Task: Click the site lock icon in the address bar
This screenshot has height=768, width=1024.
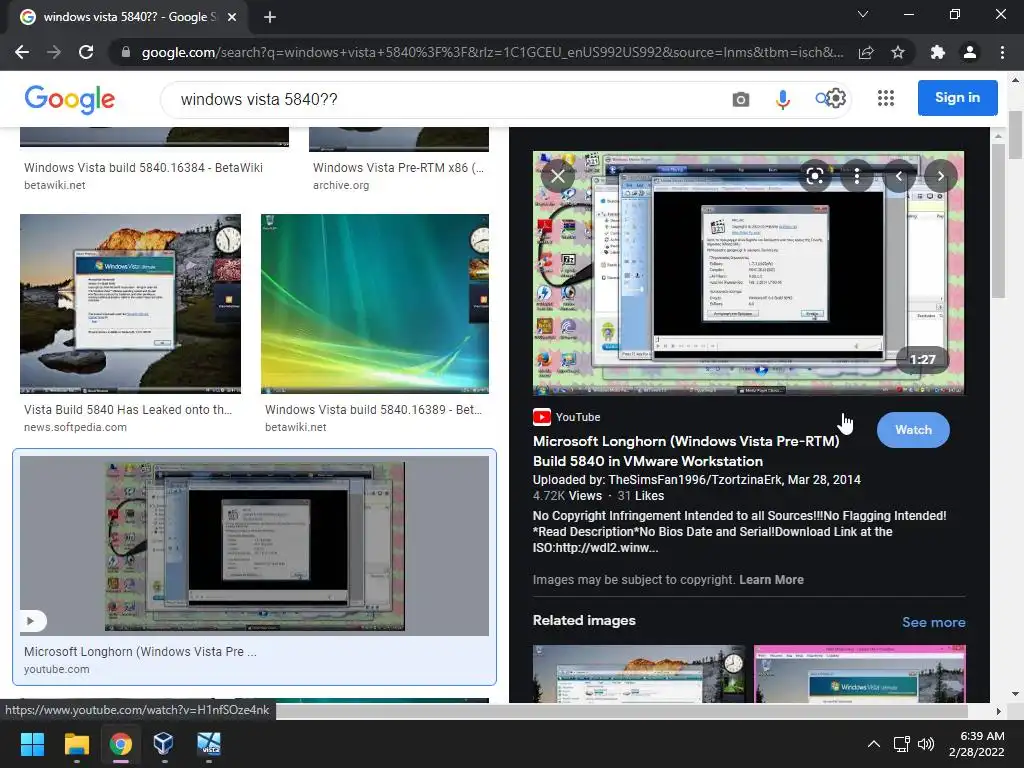Action: pyautogui.click(x=126, y=52)
